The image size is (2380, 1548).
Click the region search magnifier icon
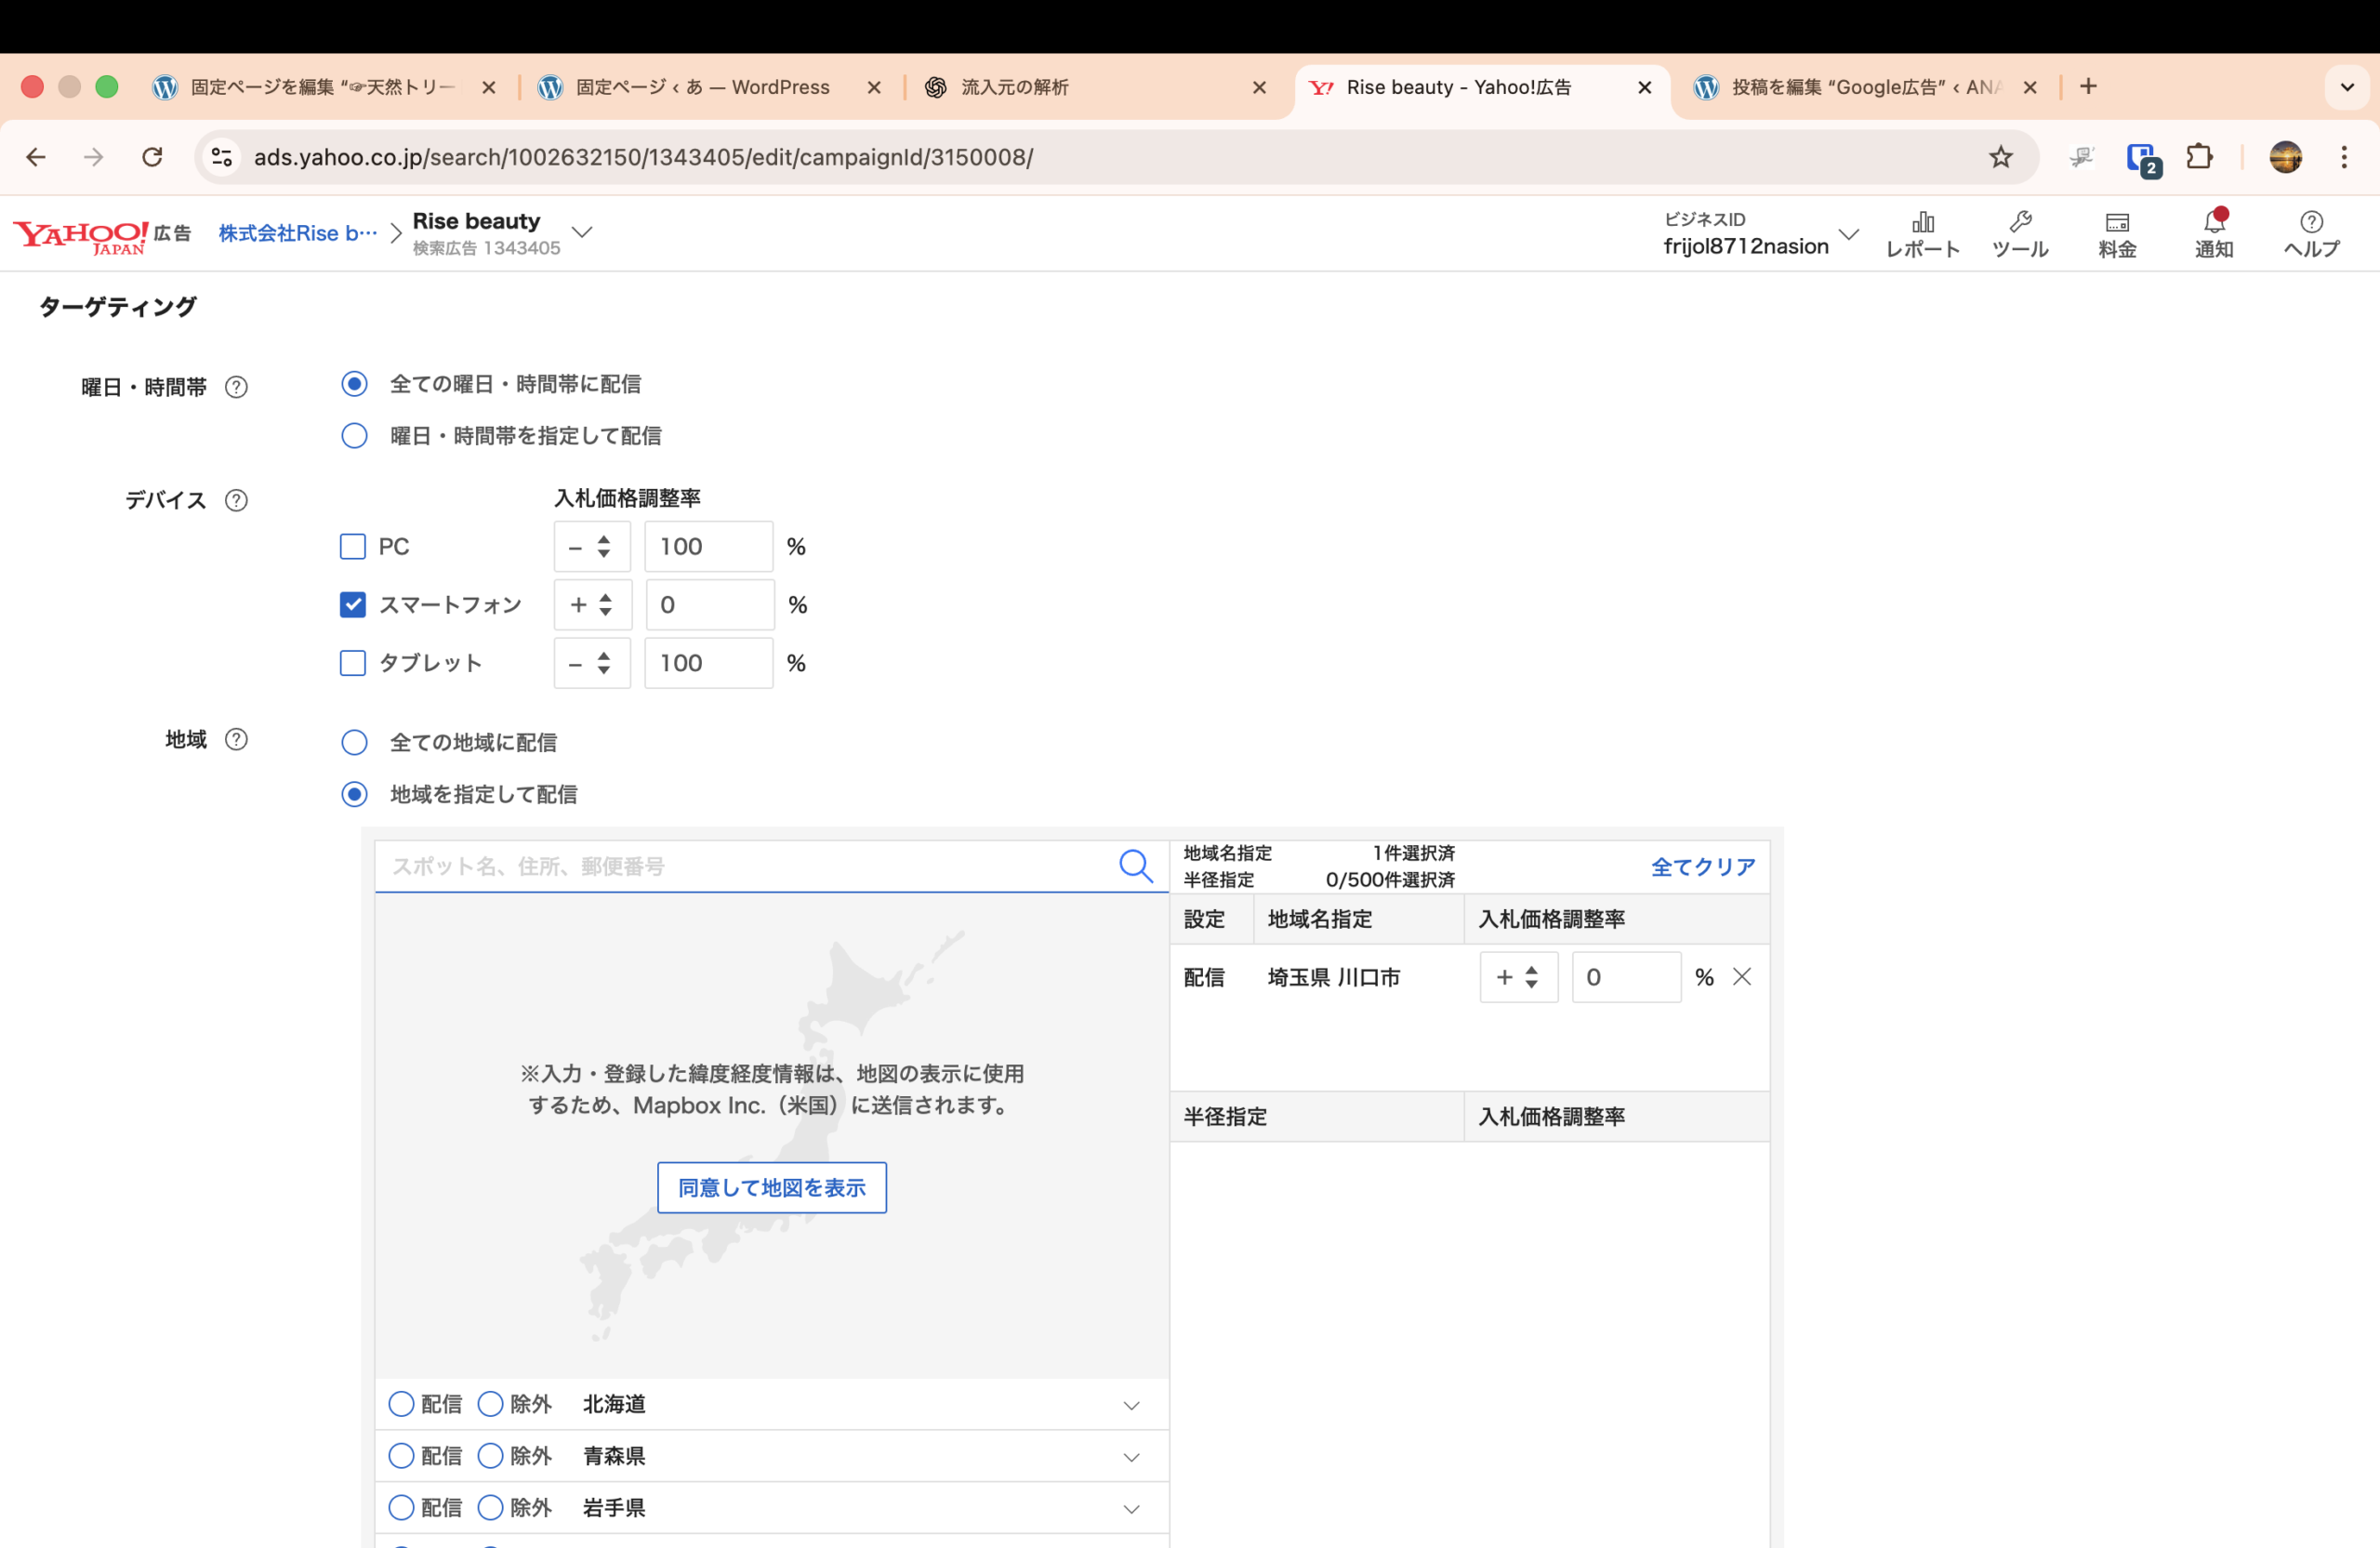tap(1135, 866)
